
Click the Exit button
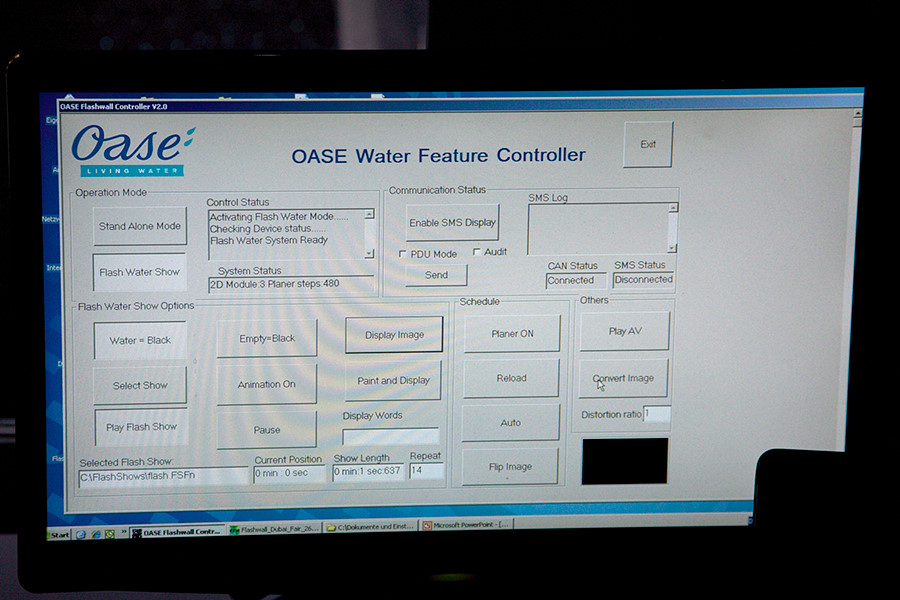(648, 144)
